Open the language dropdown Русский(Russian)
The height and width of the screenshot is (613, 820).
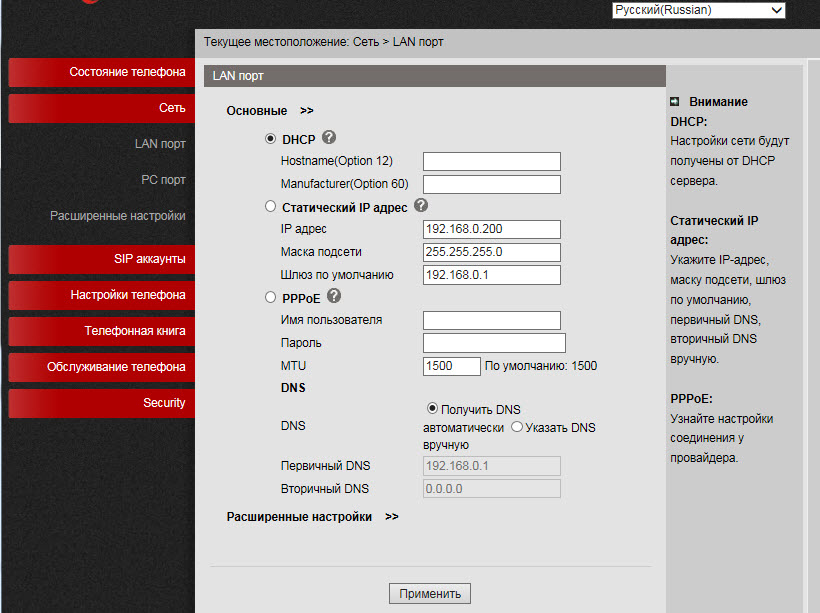[699, 10]
